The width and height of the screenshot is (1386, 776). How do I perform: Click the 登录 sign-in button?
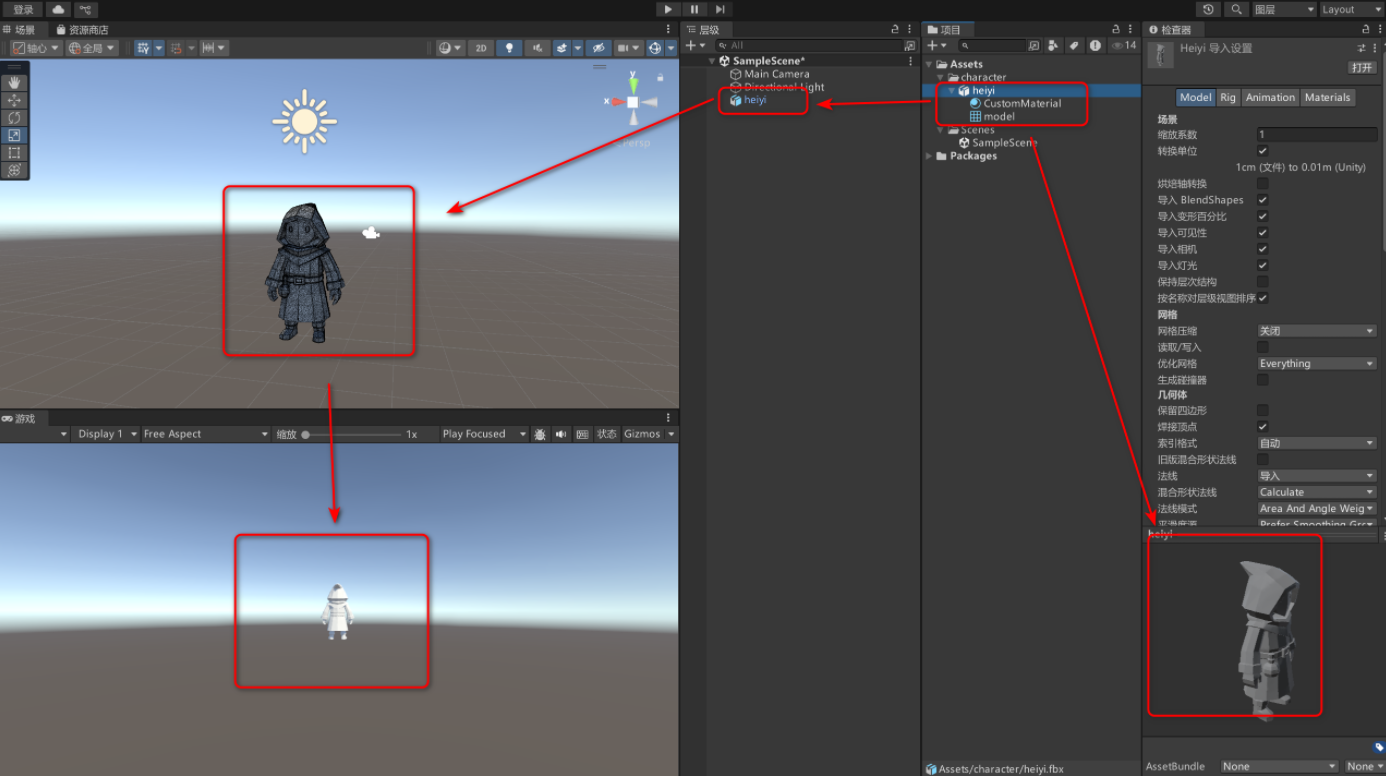coord(23,9)
